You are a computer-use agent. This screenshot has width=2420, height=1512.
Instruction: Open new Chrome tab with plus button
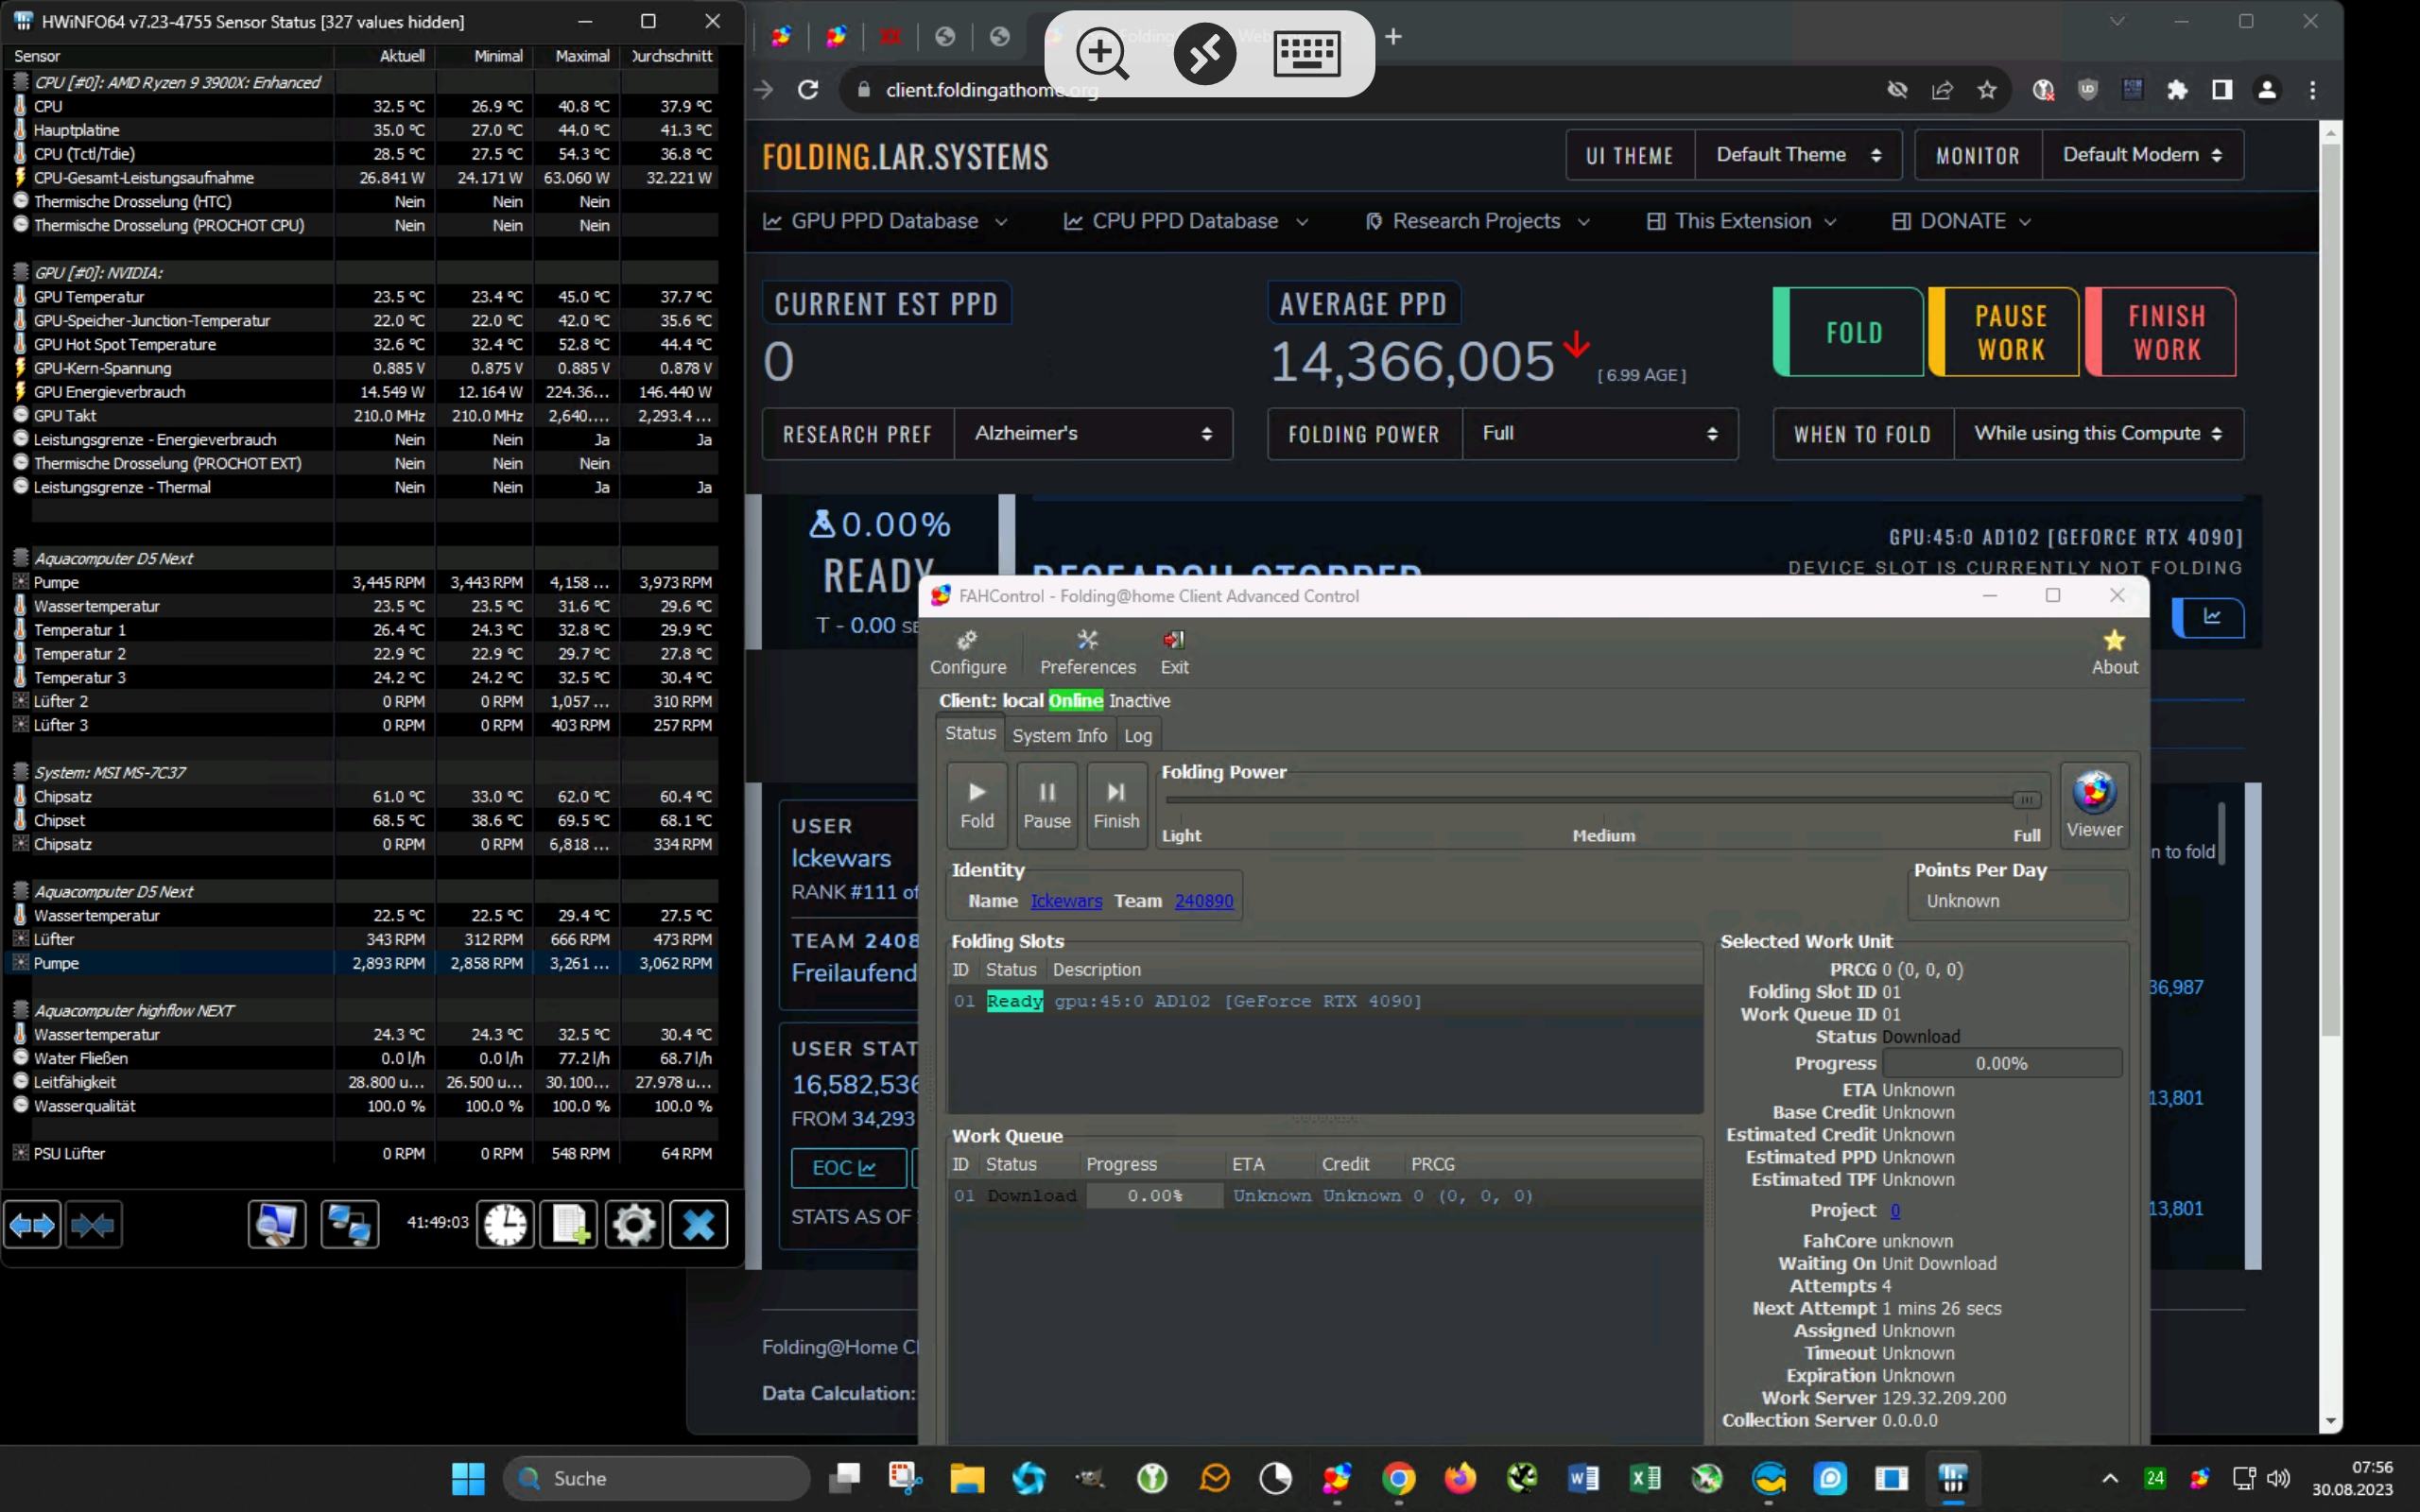(x=1393, y=37)
